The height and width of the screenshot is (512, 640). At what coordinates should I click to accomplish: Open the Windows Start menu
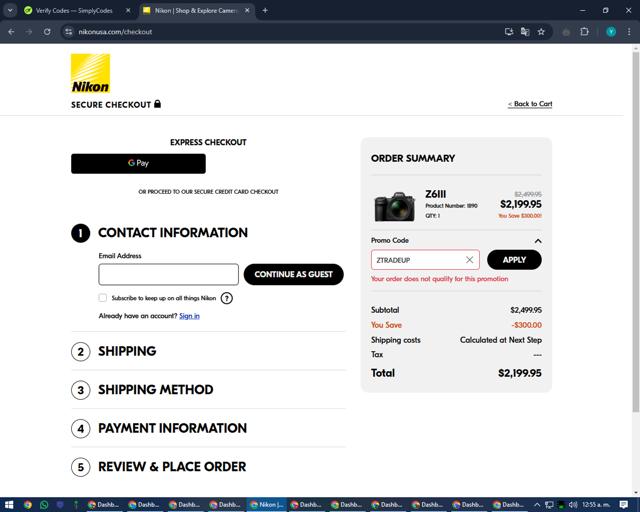(9, 505)
